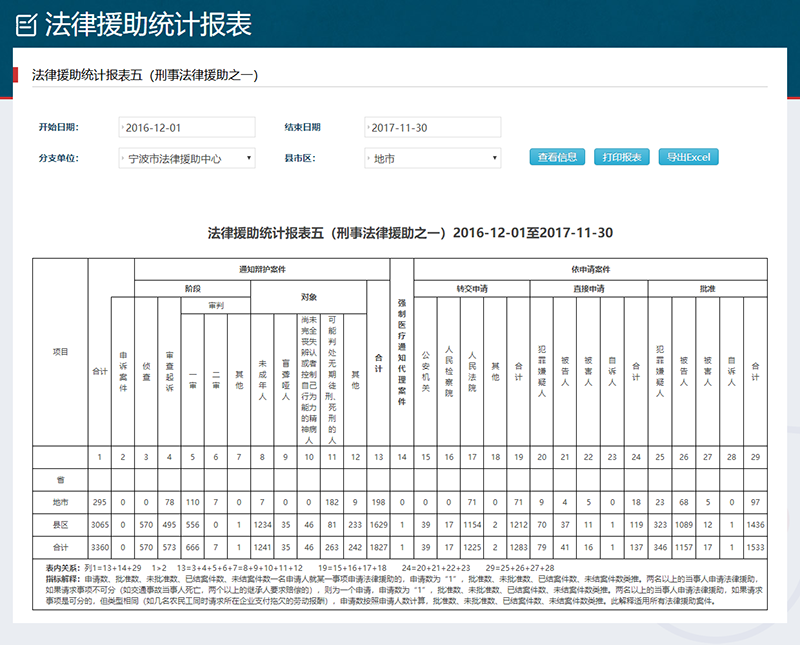Click value 1212 in 县区 row
This screenshot has width=800, height=645.
pos(518,525)
